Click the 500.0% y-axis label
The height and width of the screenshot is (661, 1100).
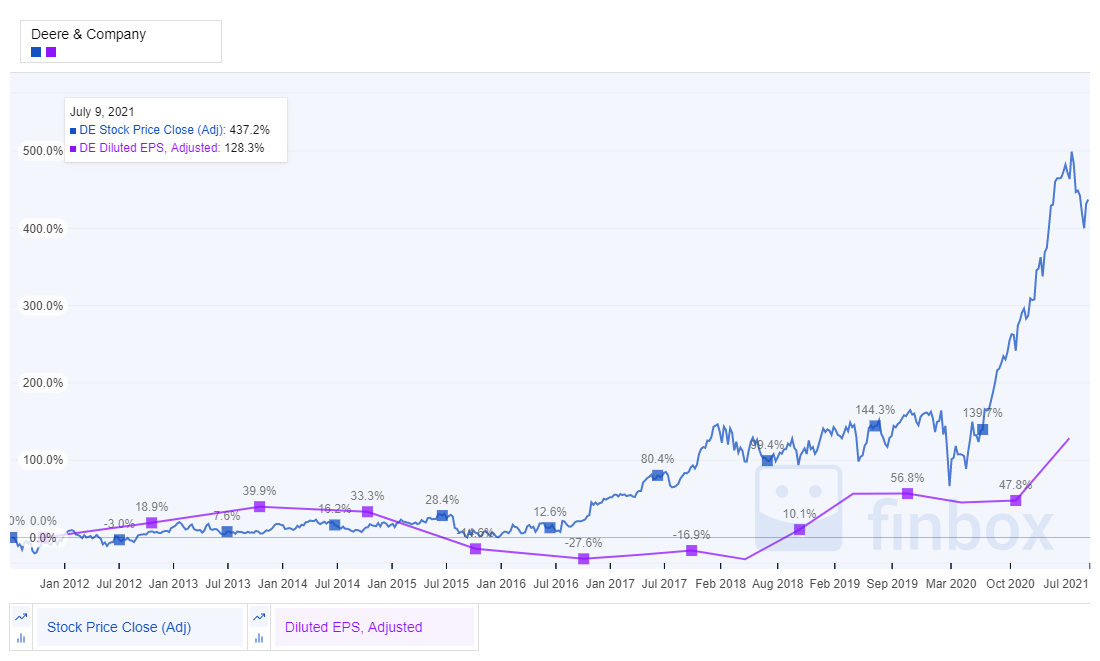[43, 151]
